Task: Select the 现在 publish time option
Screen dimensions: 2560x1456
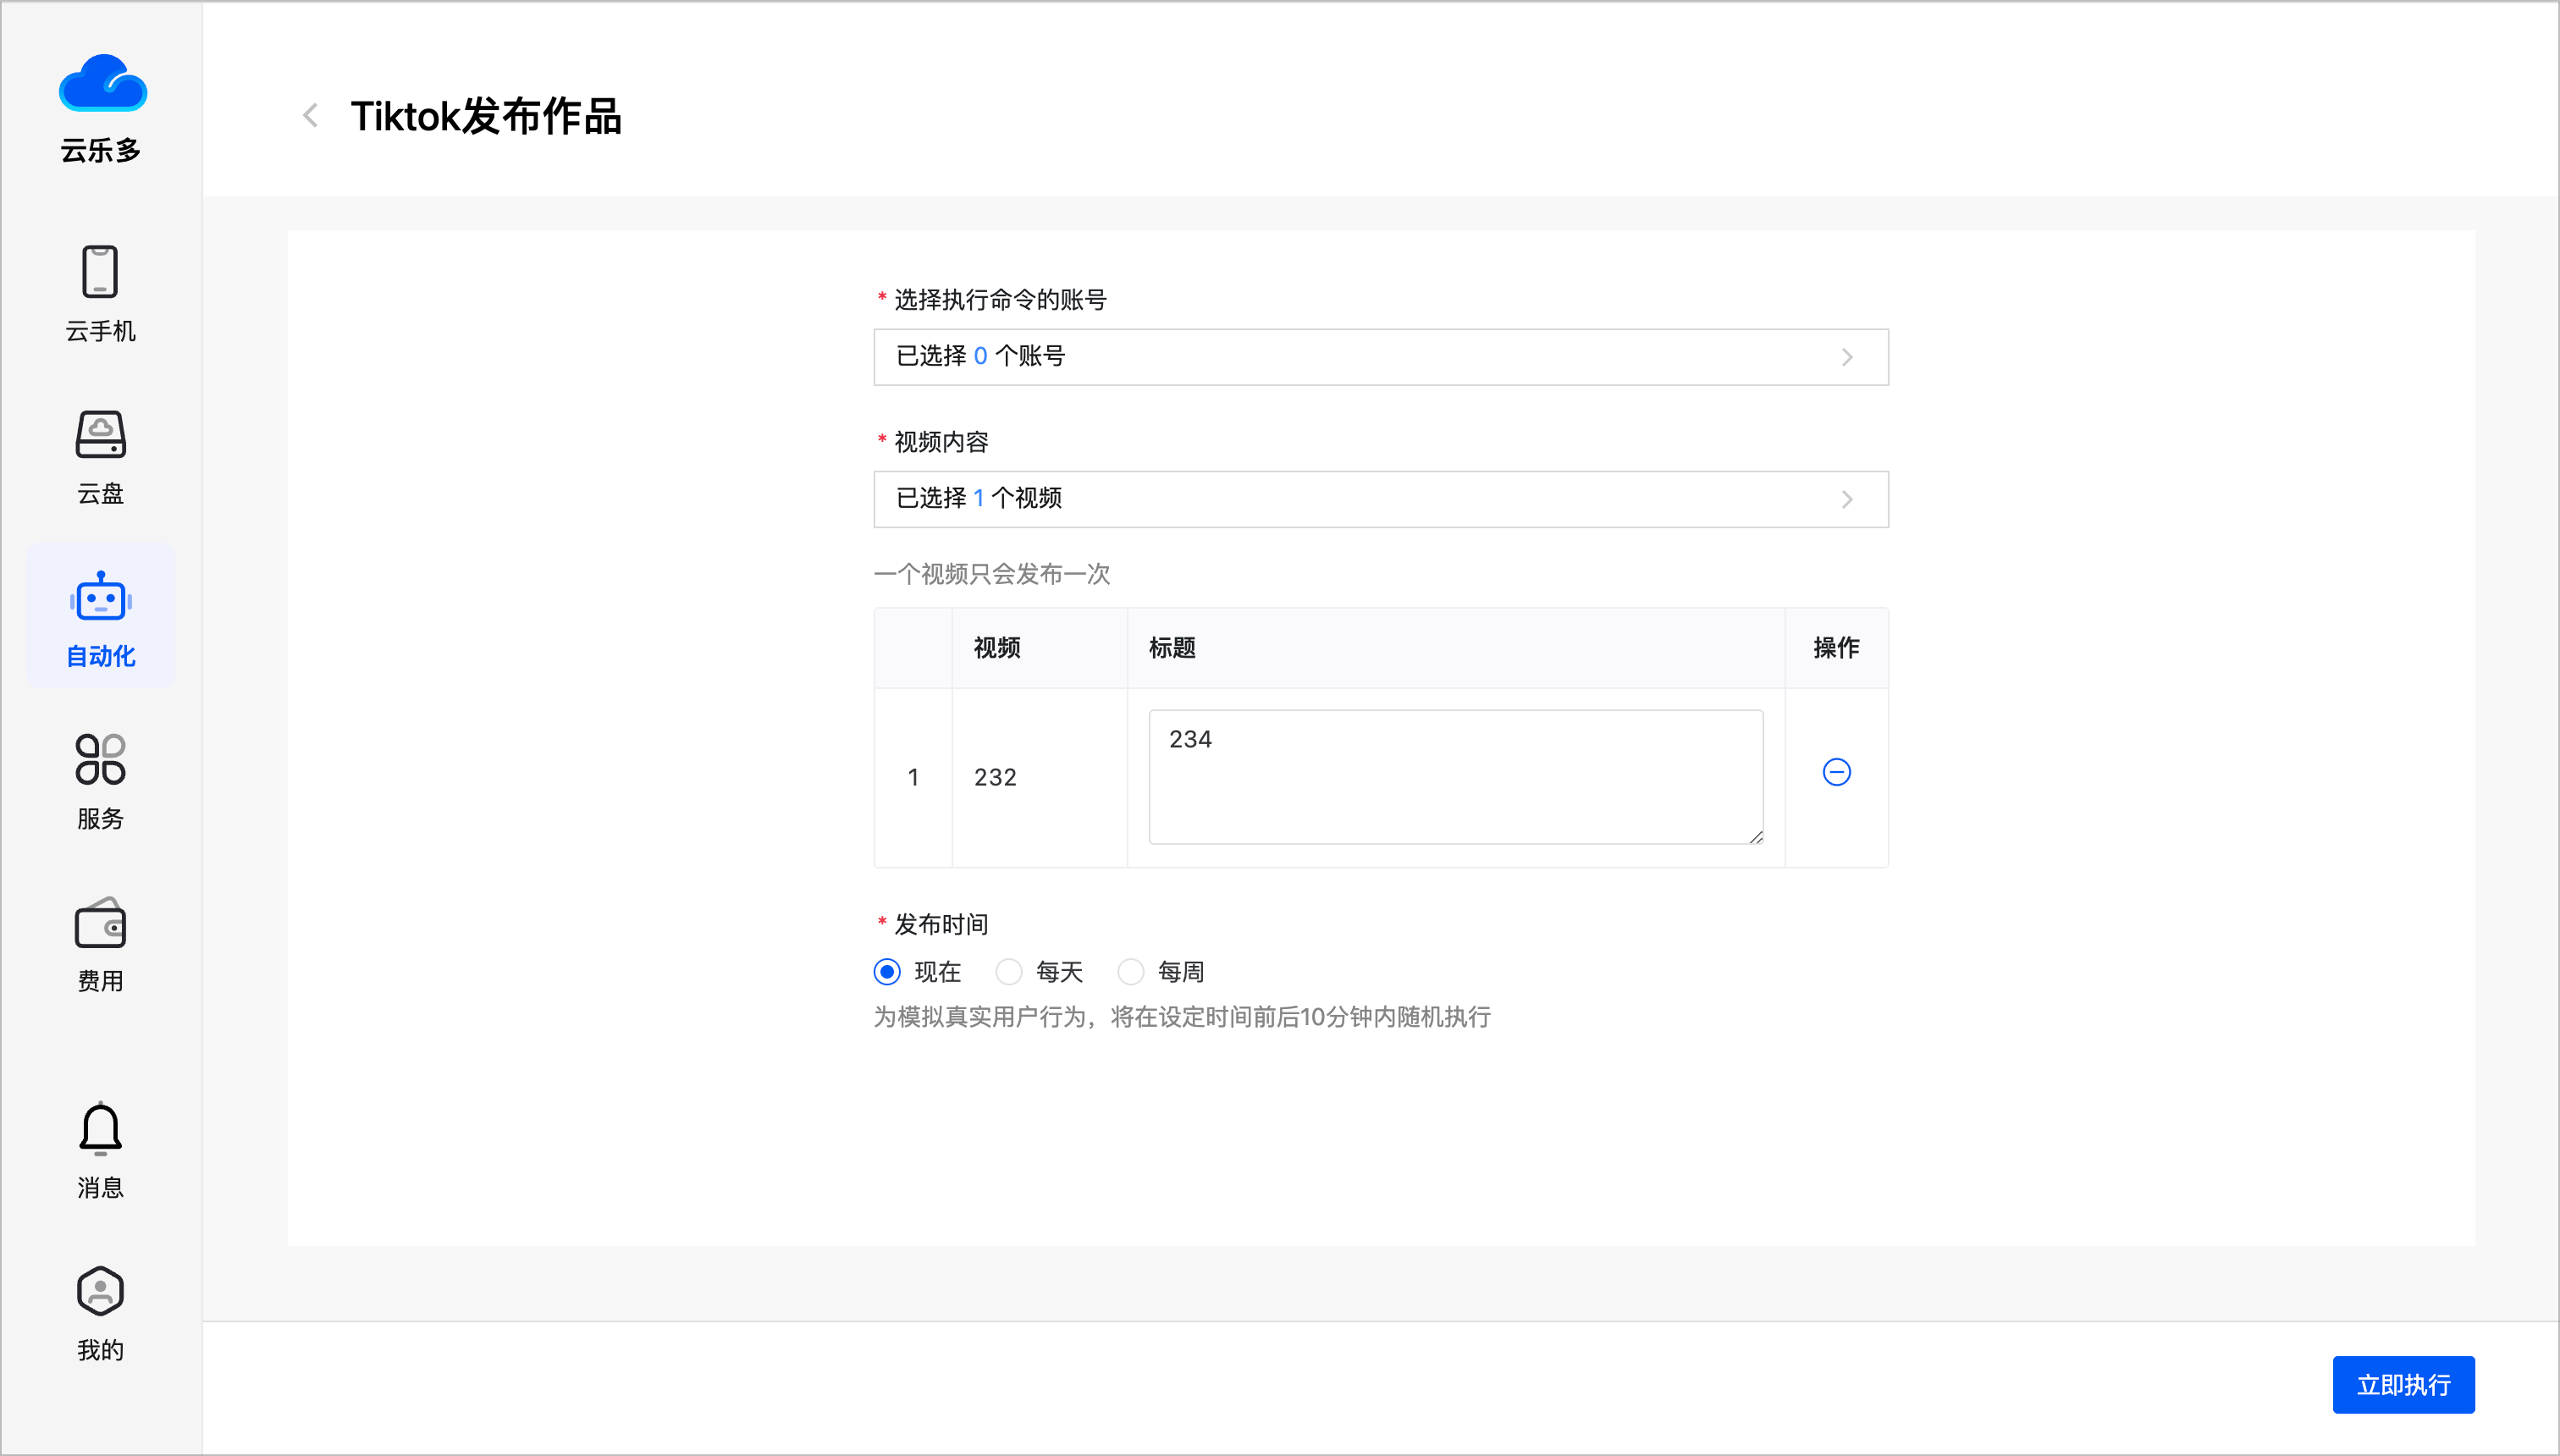Action: coord(887,971)
